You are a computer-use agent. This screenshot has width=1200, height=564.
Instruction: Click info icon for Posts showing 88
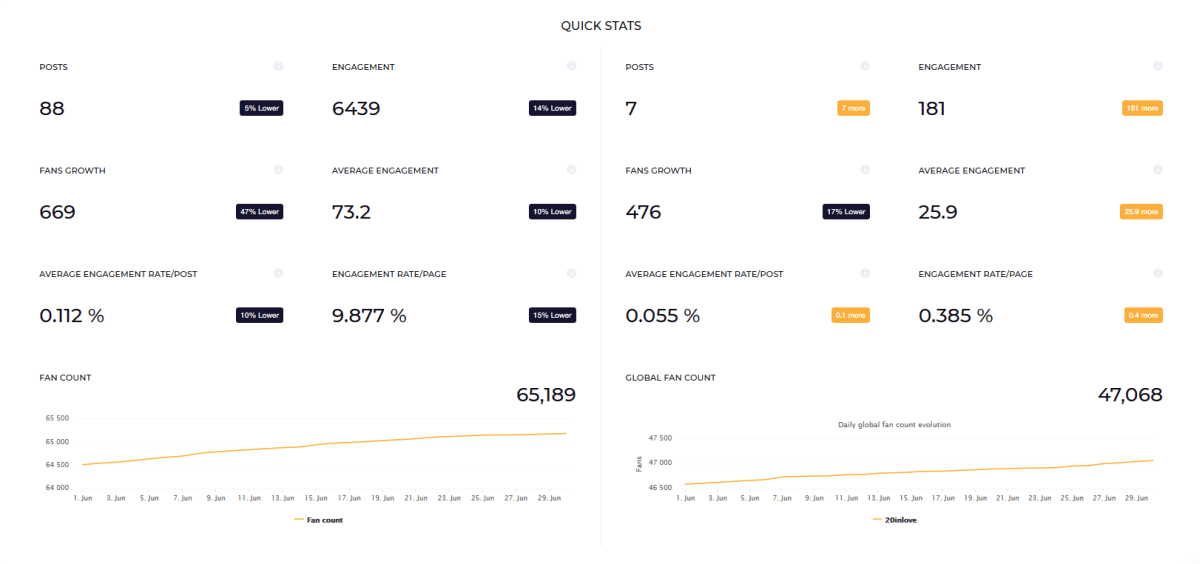(x=278, y=66)
